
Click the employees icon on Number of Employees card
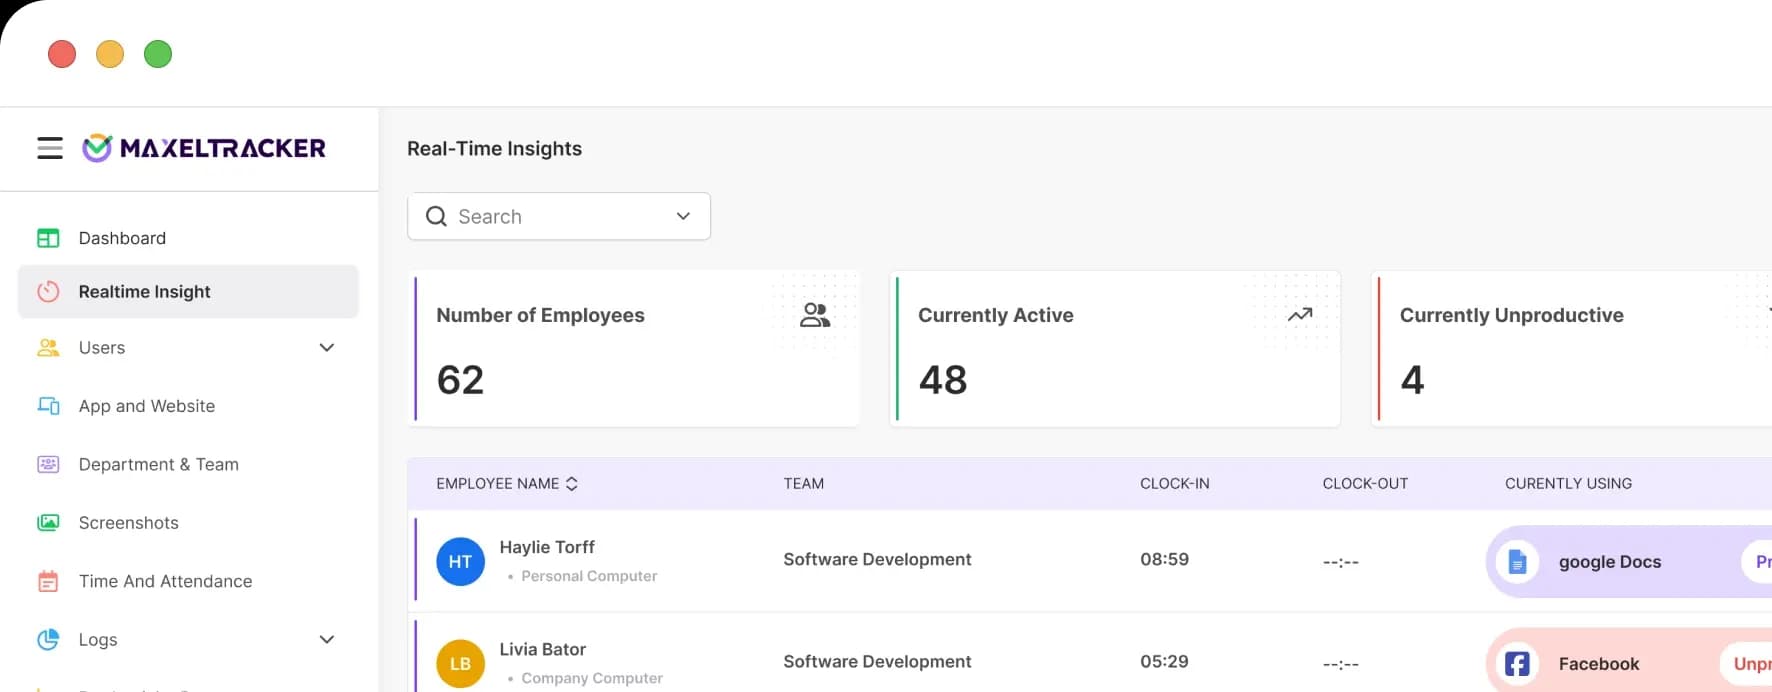pyautogui.click(x=815, y=315)
